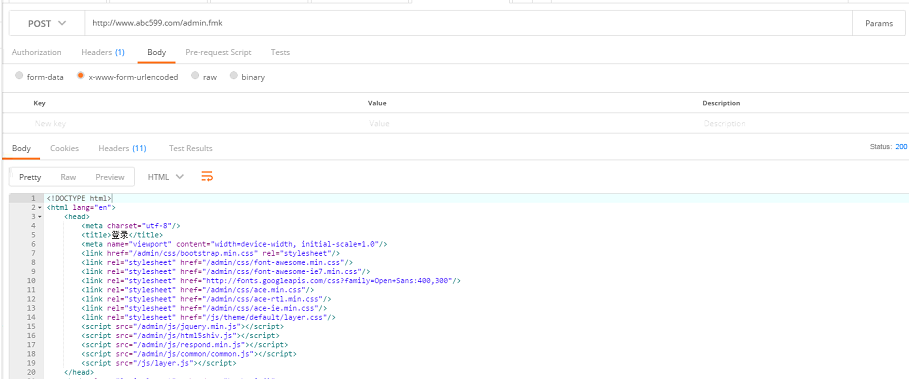909x379 pixels.
Task: Open the Pre-request Script tab
Action: [218, 52]
